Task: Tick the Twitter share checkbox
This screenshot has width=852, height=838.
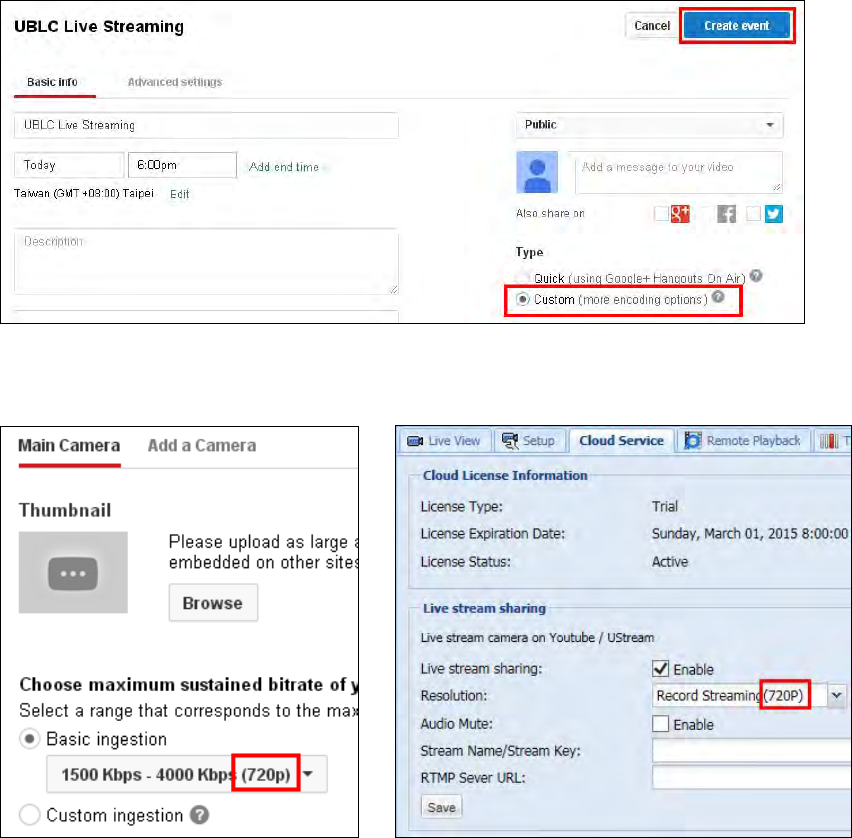Action: [753, 214]
